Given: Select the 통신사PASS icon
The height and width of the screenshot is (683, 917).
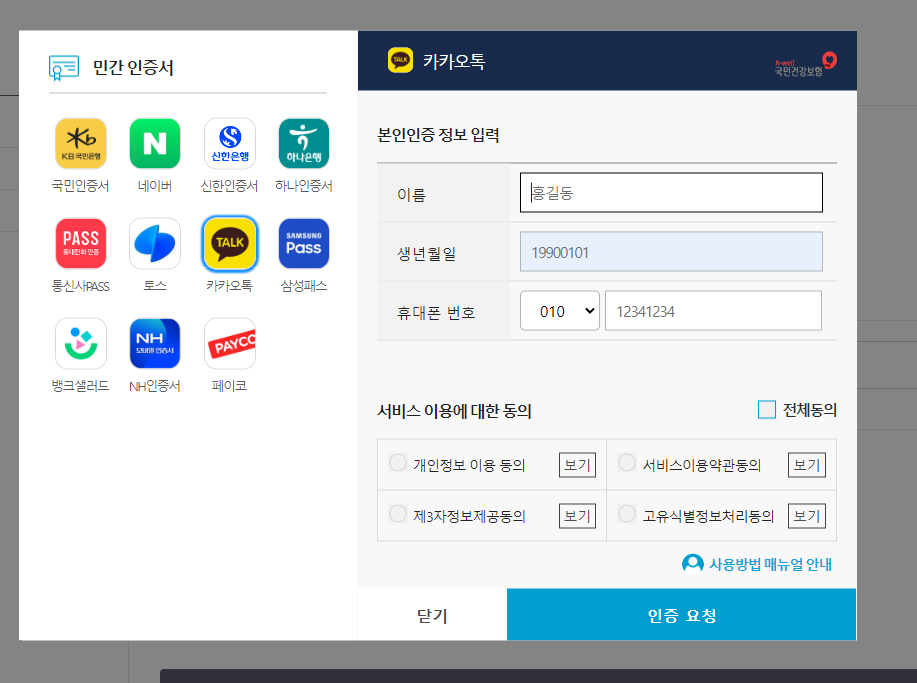Looking at the screenshot, I should [80, 243].
